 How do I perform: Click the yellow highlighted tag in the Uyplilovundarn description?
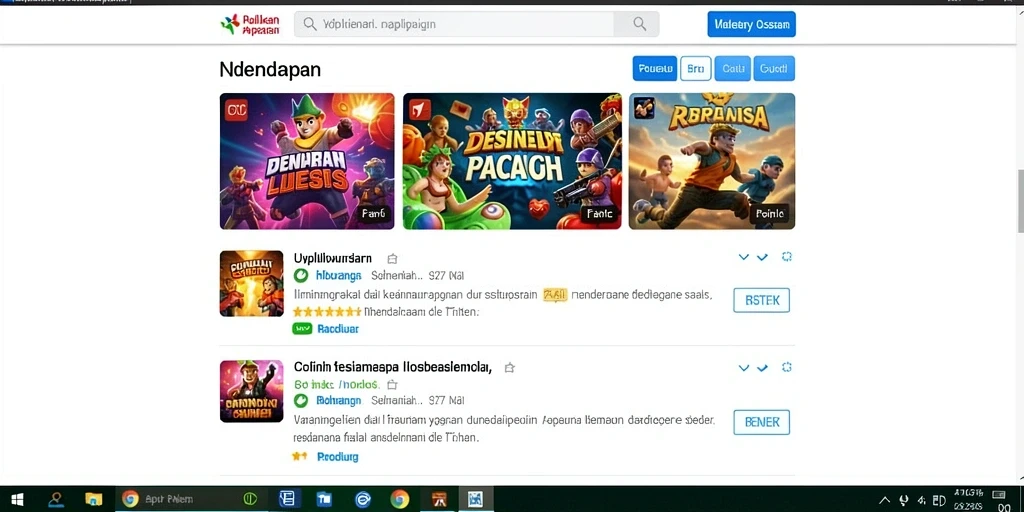click(555, 295)
